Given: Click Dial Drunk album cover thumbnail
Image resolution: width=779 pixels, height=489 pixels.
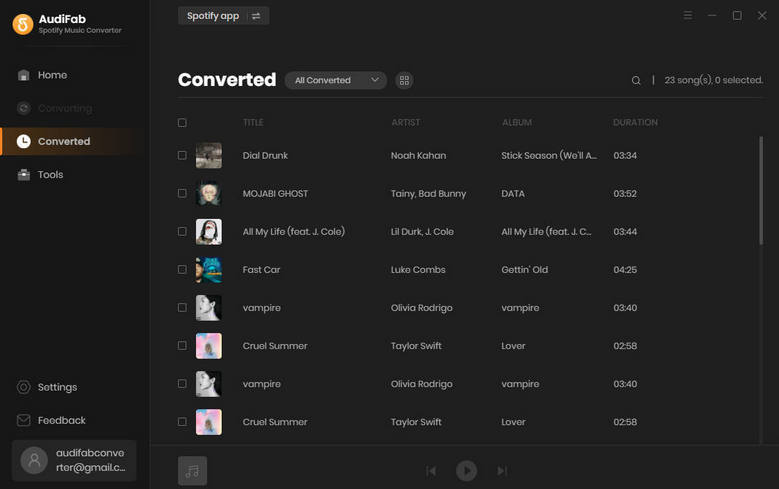Looking at the screenshot, I should (209, 156).
